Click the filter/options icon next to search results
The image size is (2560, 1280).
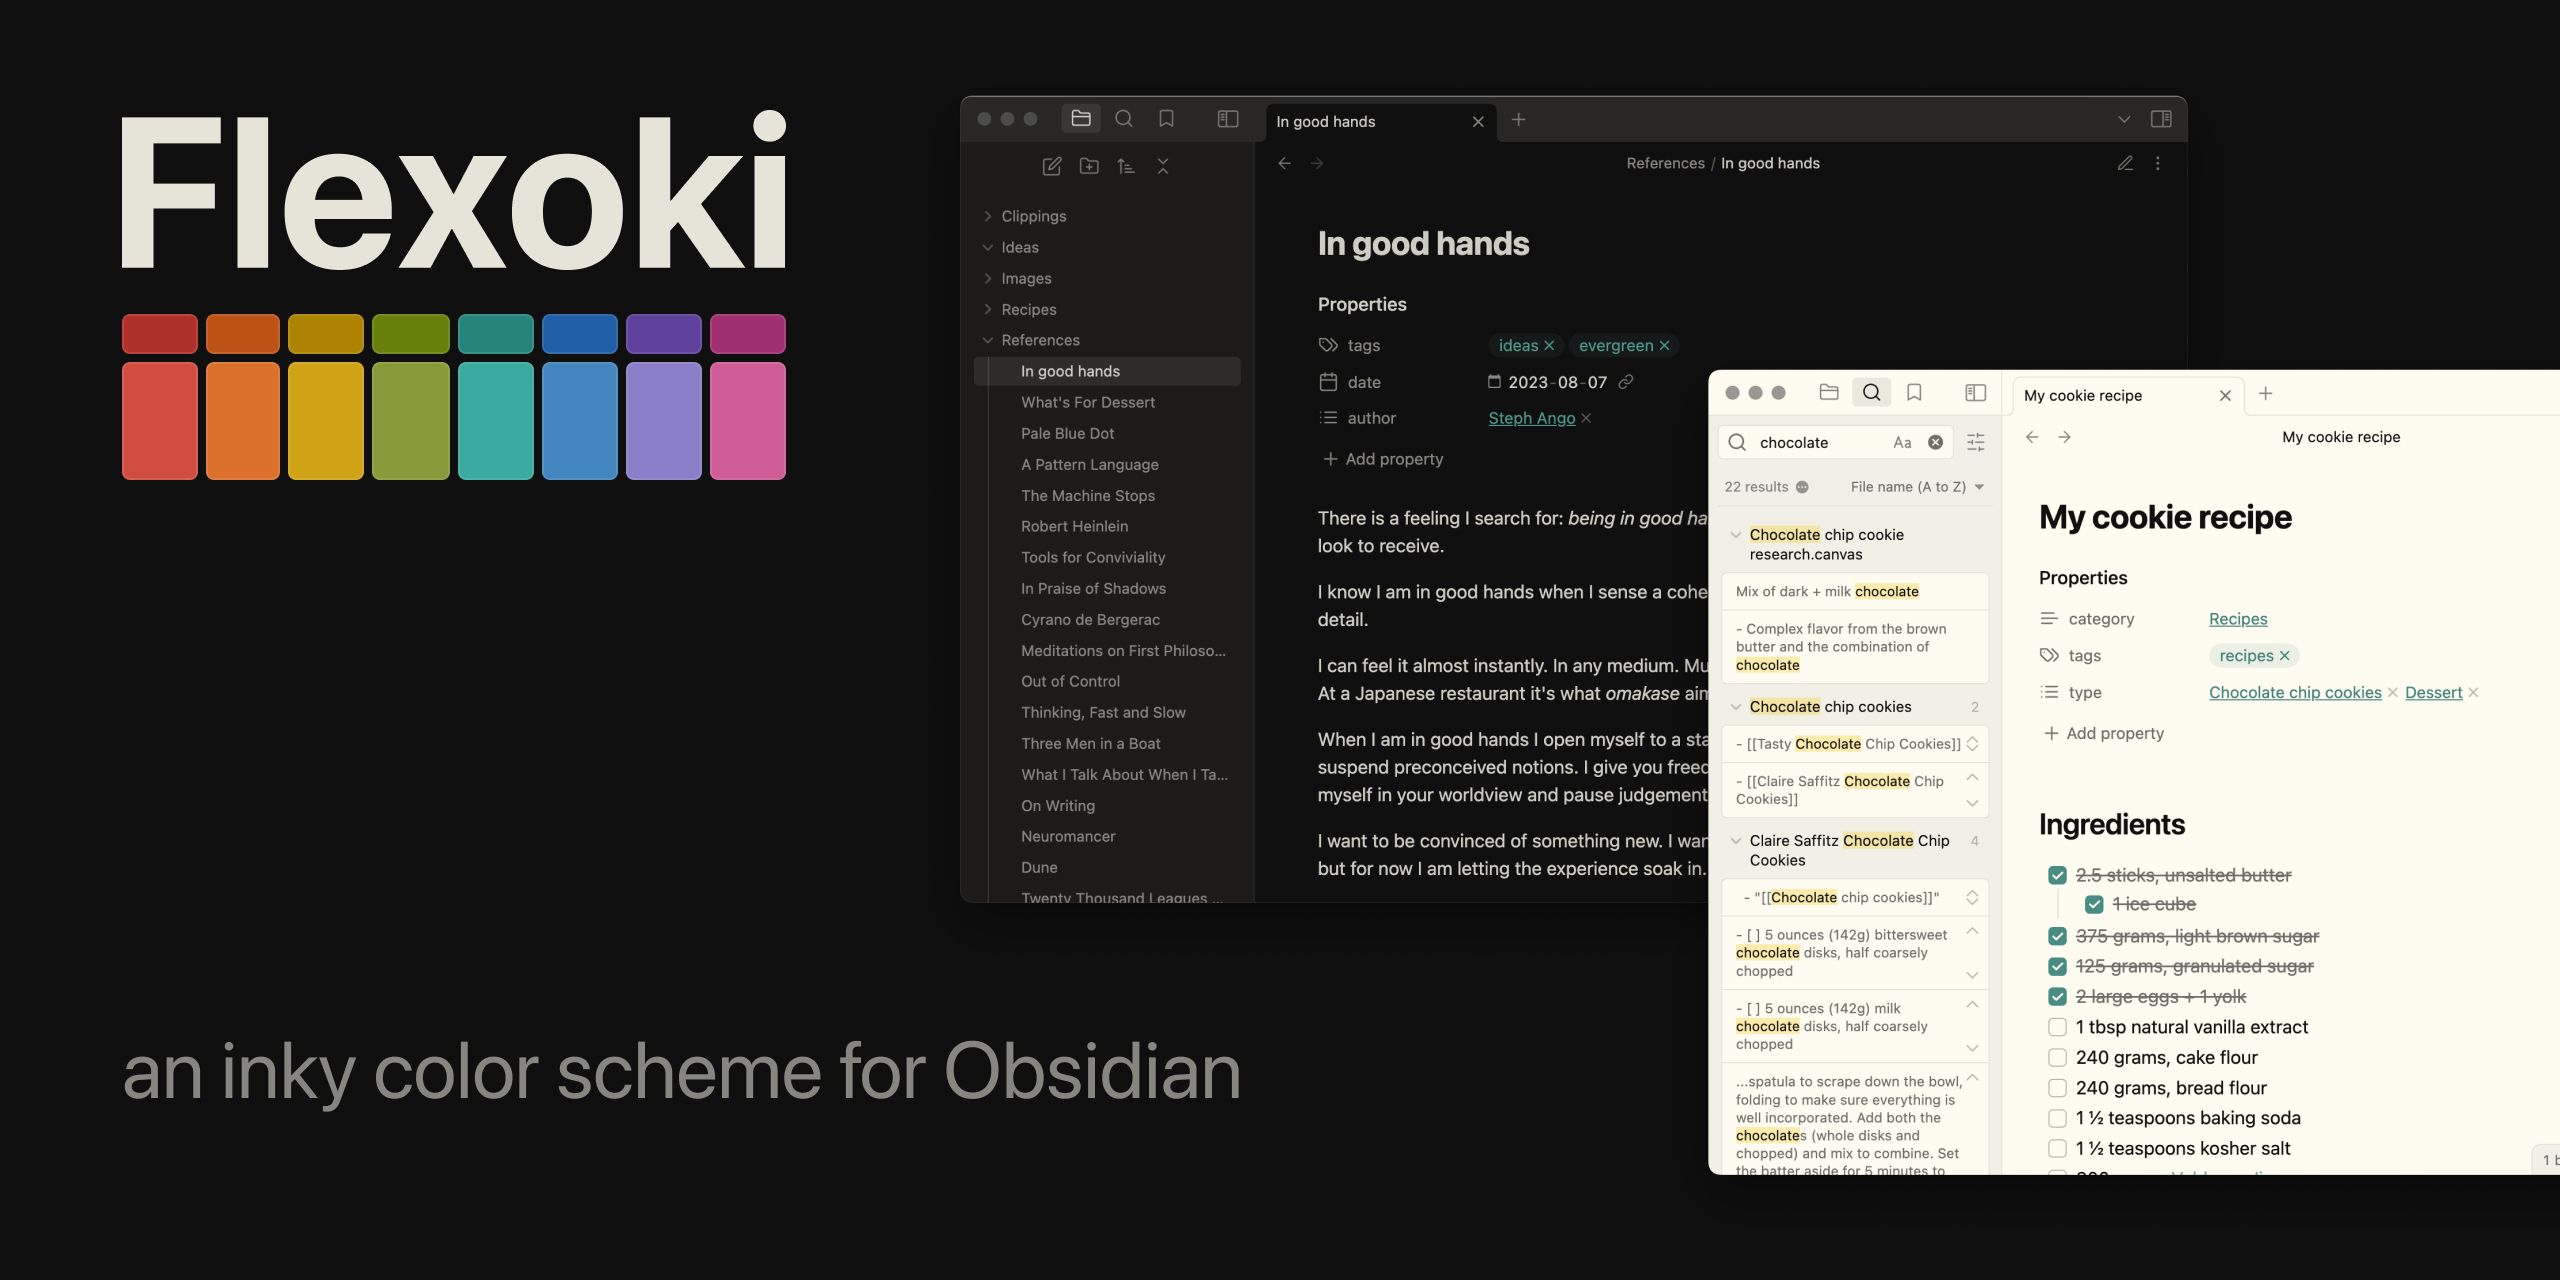pyautogui.click(x=1976, y=442)
